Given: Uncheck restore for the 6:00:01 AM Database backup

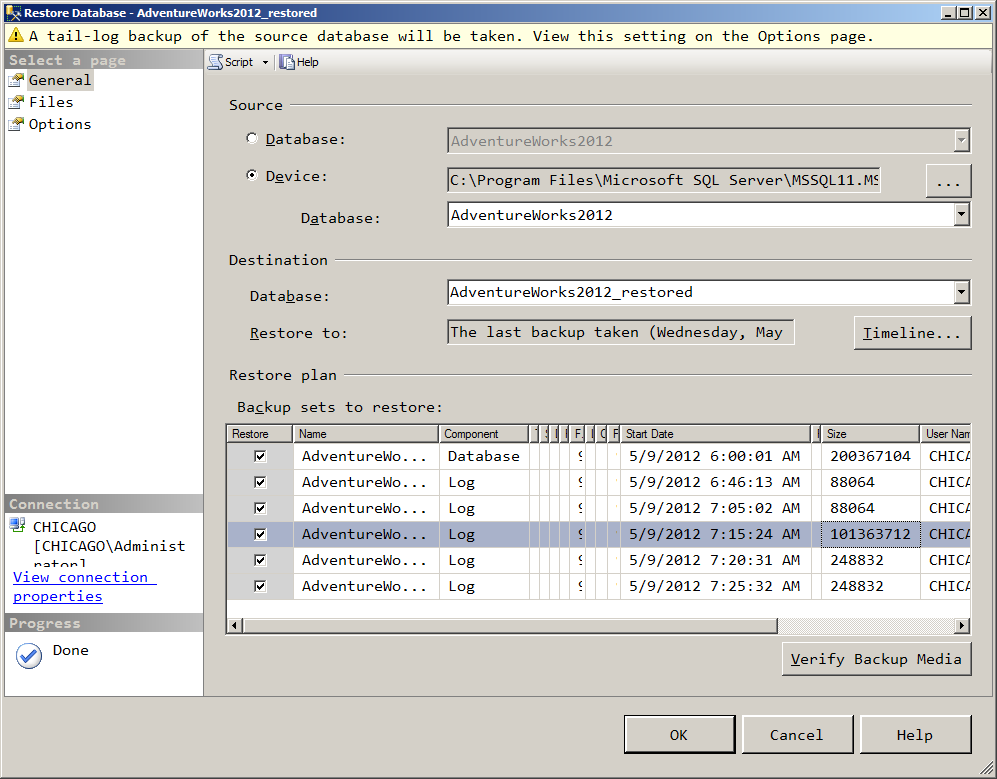Looking at the screenshot, I should [x=260, y=456].
